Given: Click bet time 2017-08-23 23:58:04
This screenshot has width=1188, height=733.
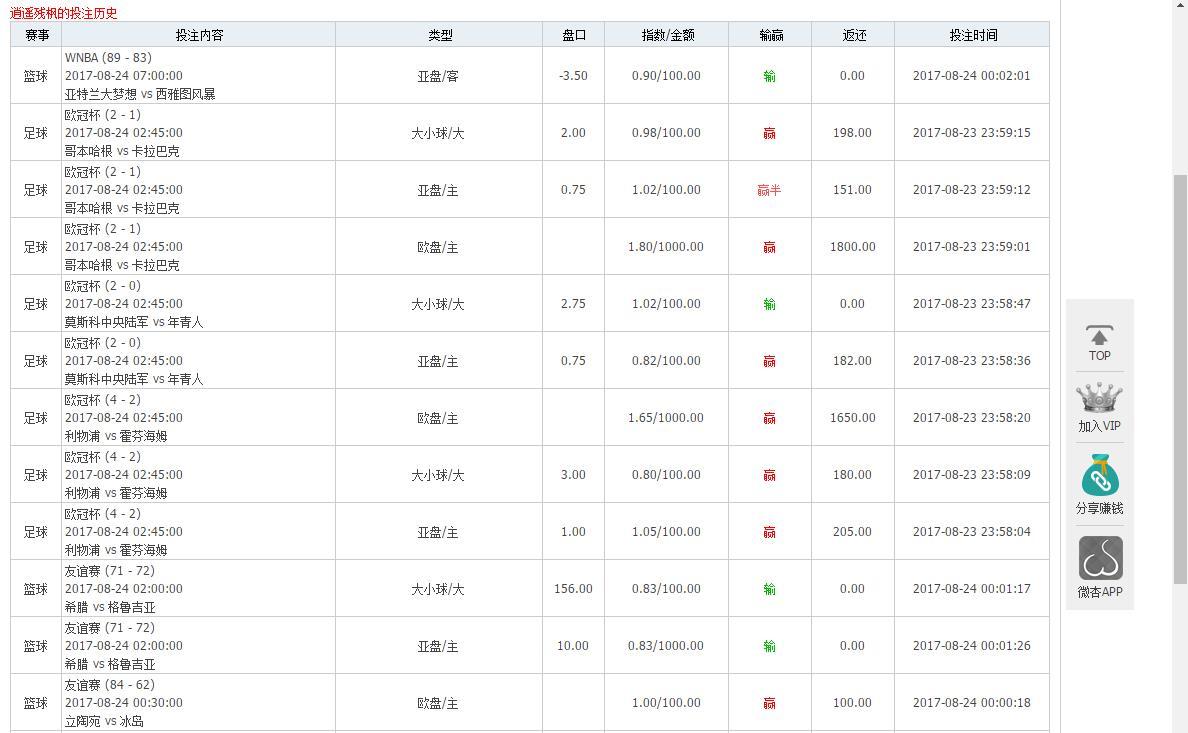Looking at the screenshot, I should pos(971,531).
